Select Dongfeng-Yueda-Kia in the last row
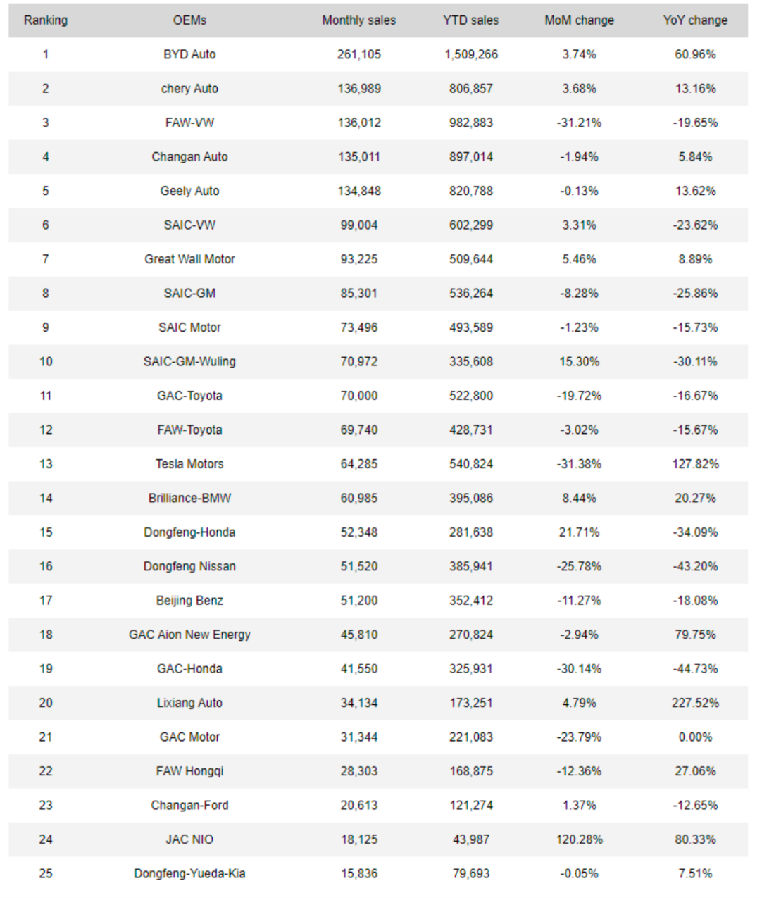760x899 pixels. coord(190,874)
